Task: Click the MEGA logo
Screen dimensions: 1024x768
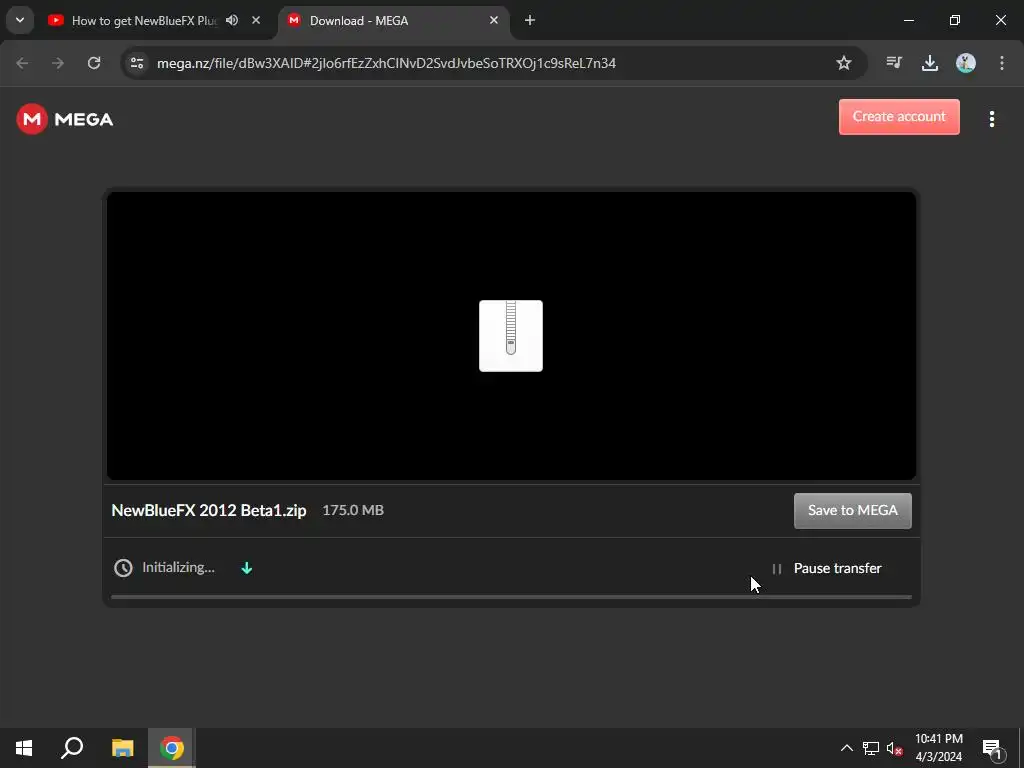Action: [65, 119]
